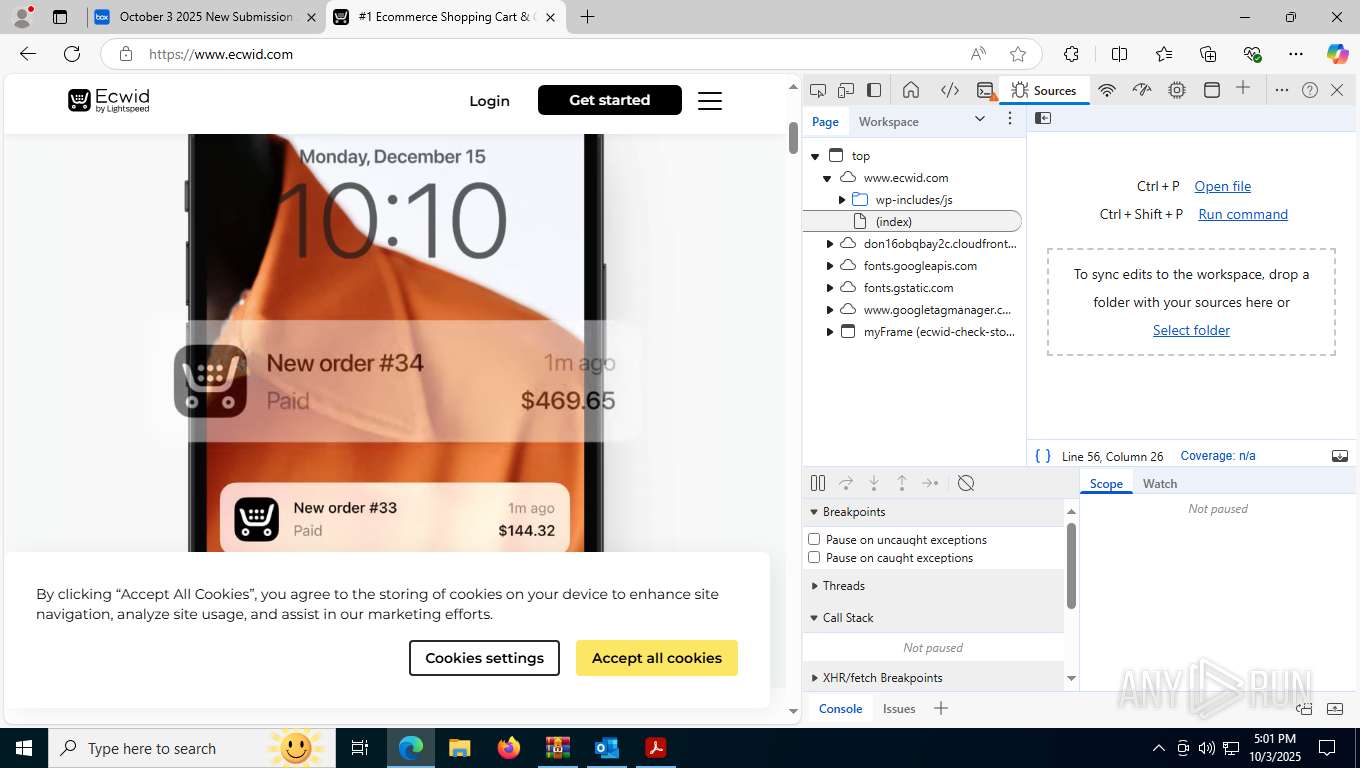This screenshot has height=768, width=1360.
Task: Select the Console drawer tab
Action: [840, 708]
